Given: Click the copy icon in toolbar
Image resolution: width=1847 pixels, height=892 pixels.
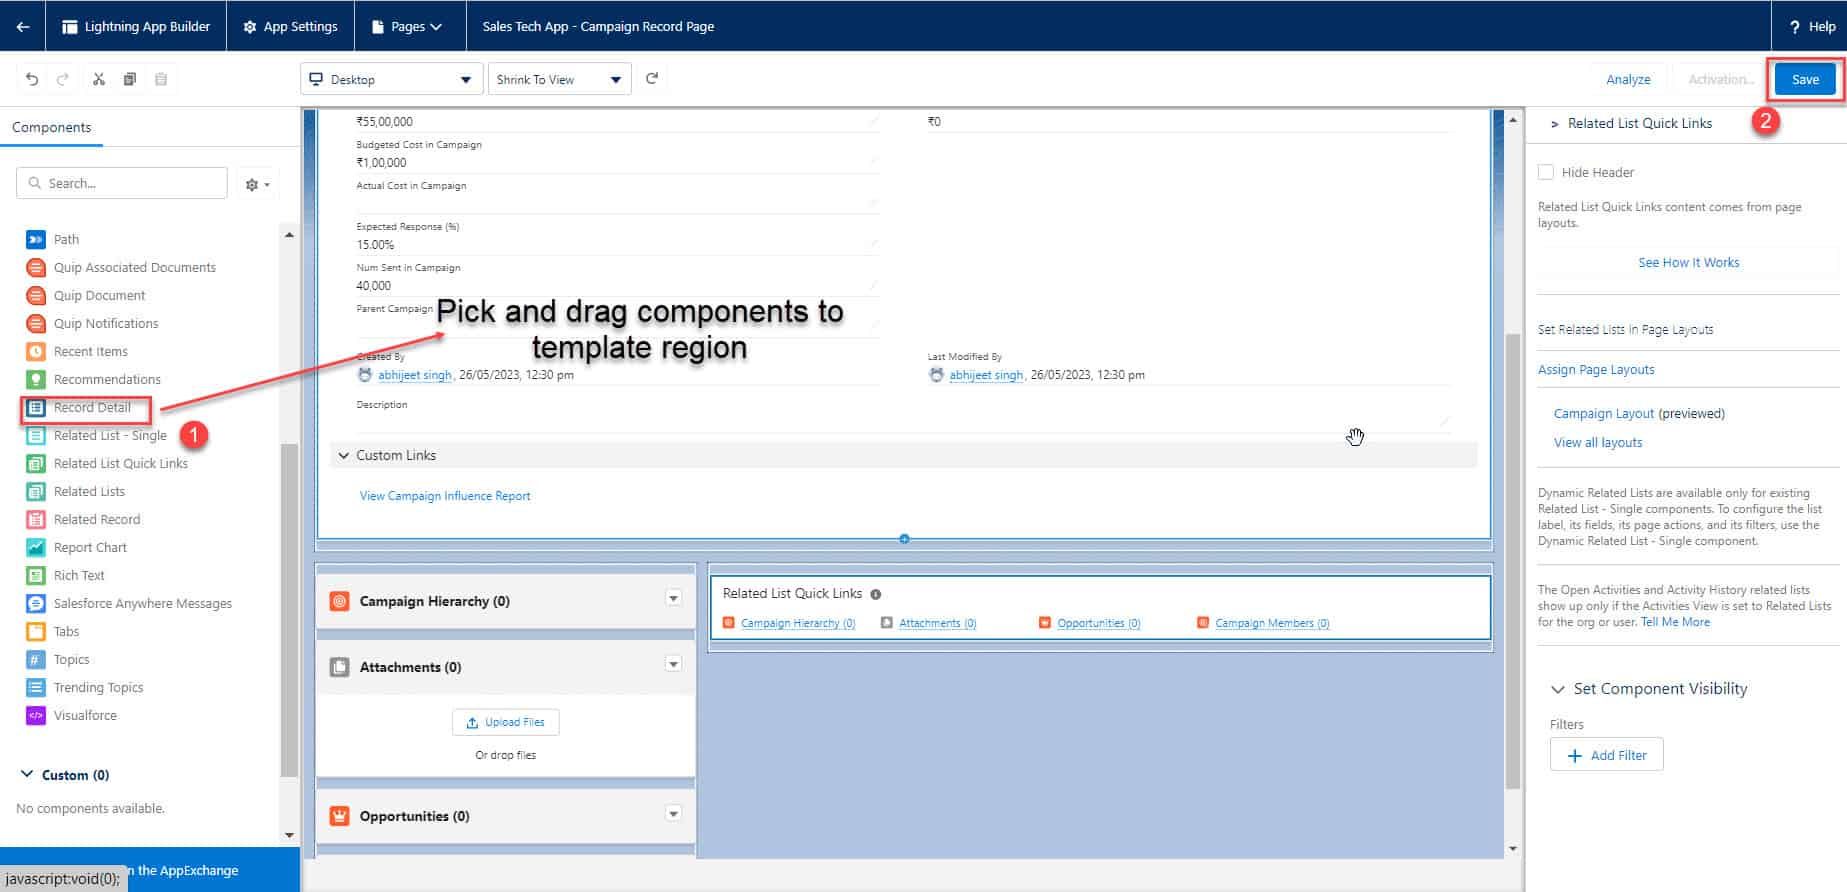Looking at the screenshot, I should point(130,79).
